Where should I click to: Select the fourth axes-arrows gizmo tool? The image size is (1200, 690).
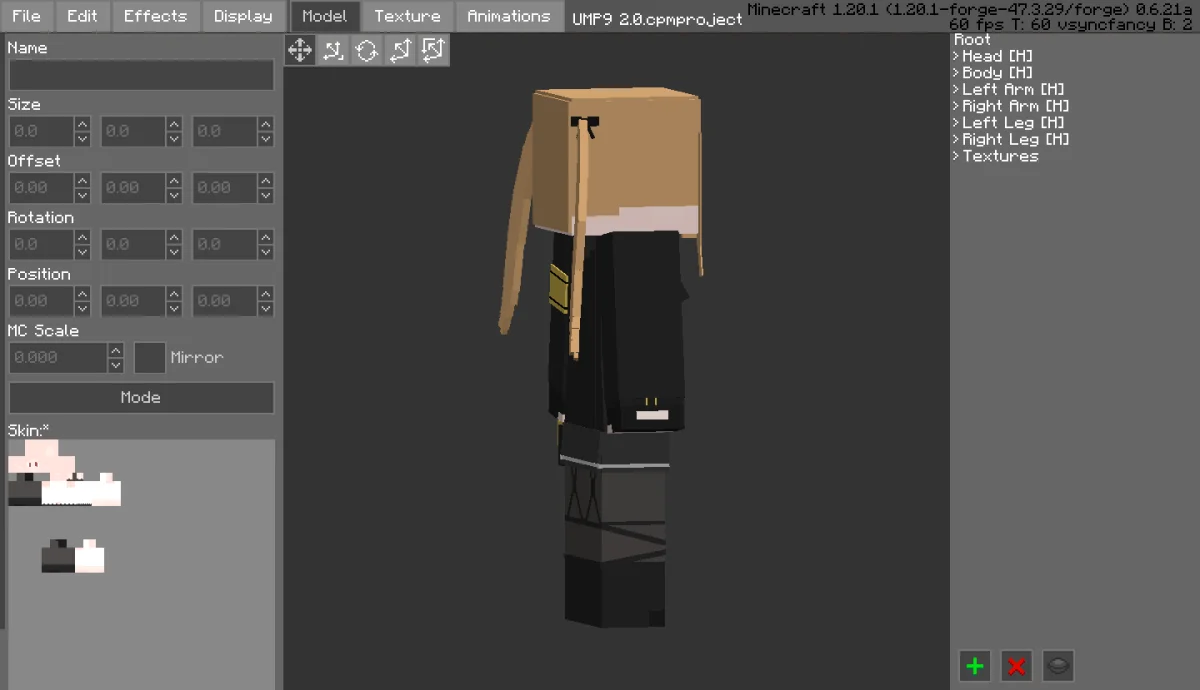coord(400,50)
